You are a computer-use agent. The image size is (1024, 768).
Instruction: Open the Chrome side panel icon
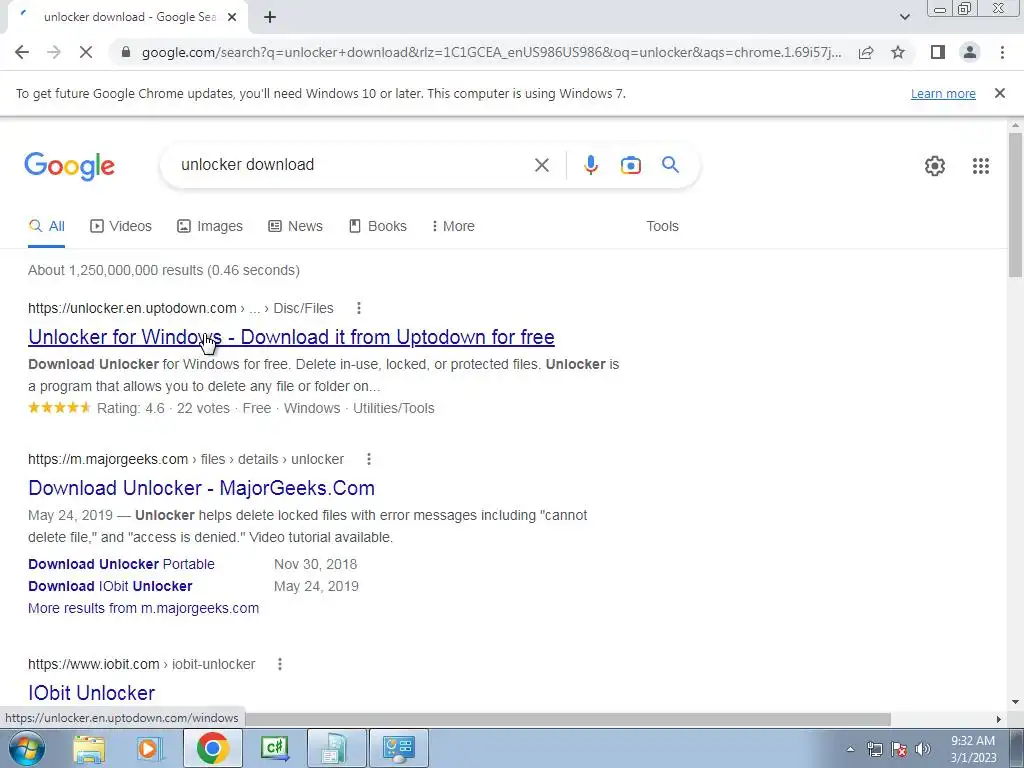click(x=938, y=52)
